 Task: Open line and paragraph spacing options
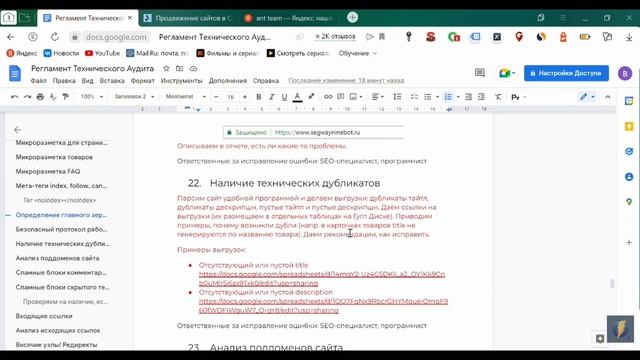pyautogui.click(x=397, y=97)
